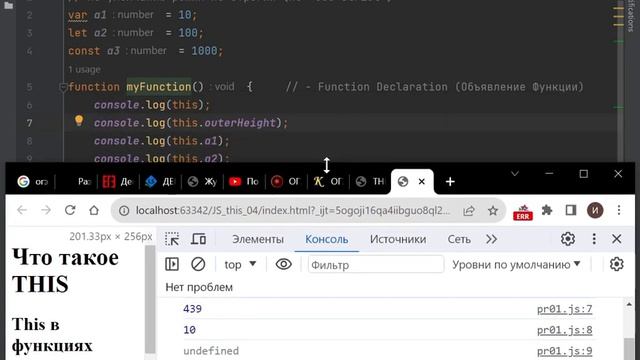Create live expression with eye icon

(x=283, y=264)
